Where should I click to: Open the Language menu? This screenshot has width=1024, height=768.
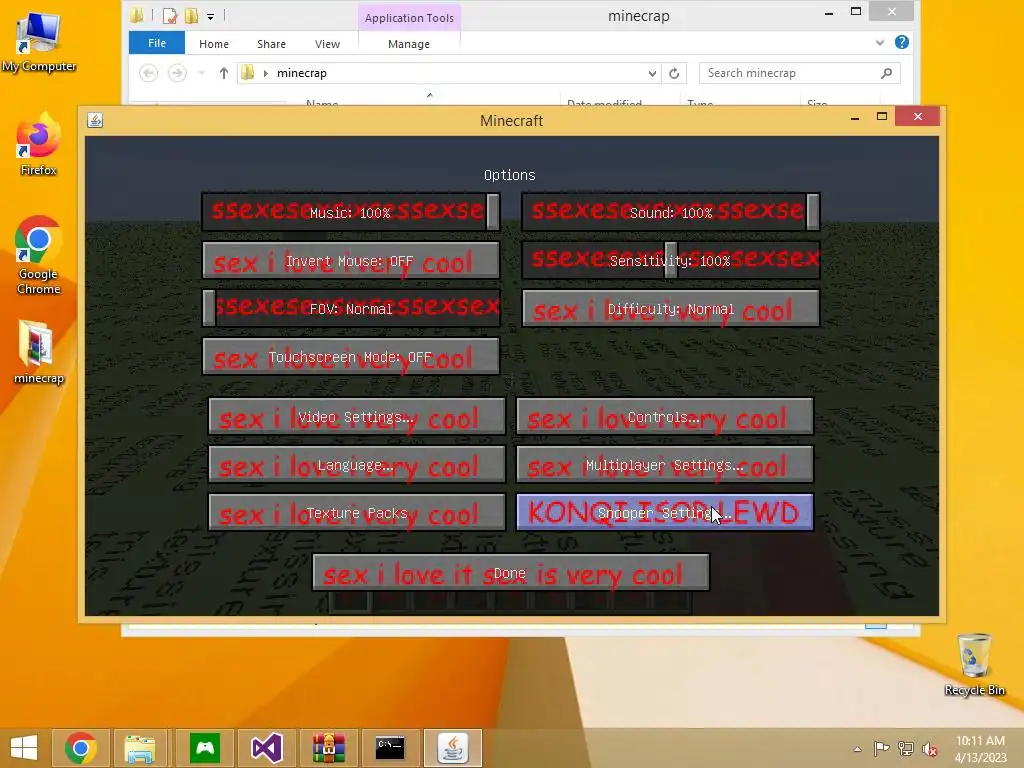(x=357, y=465)
